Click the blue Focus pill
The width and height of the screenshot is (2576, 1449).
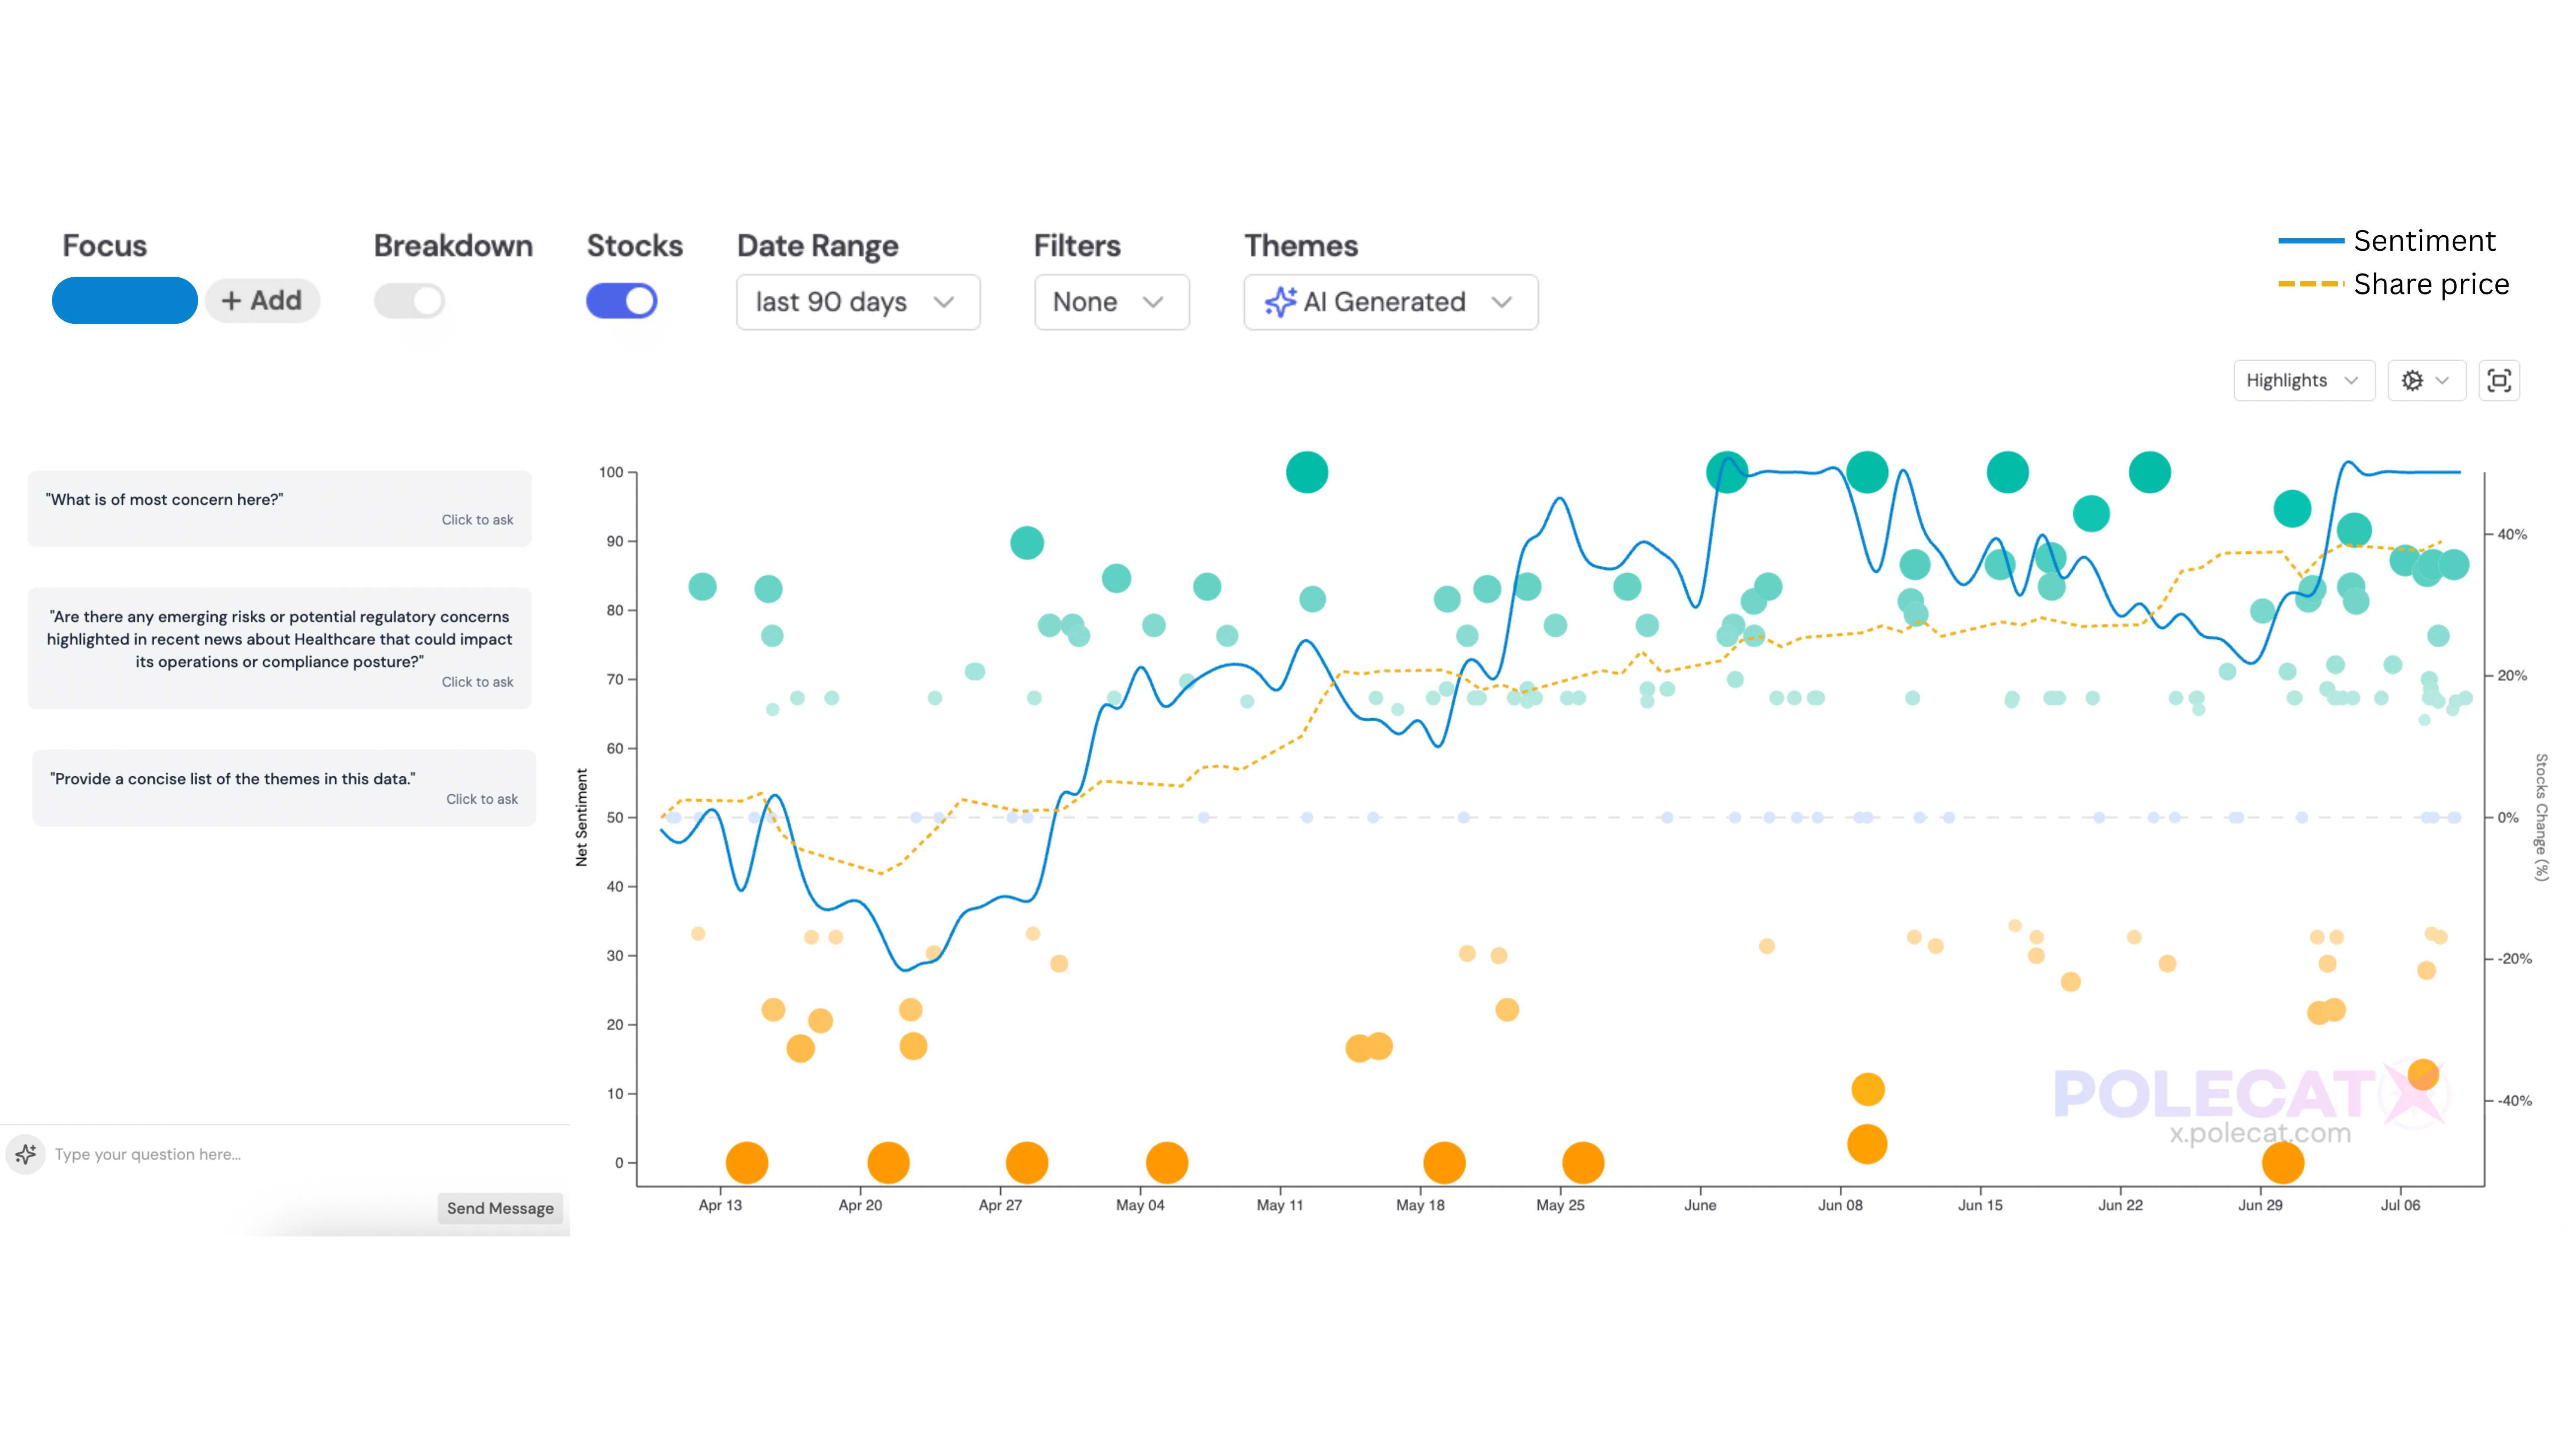coord(125,301)
